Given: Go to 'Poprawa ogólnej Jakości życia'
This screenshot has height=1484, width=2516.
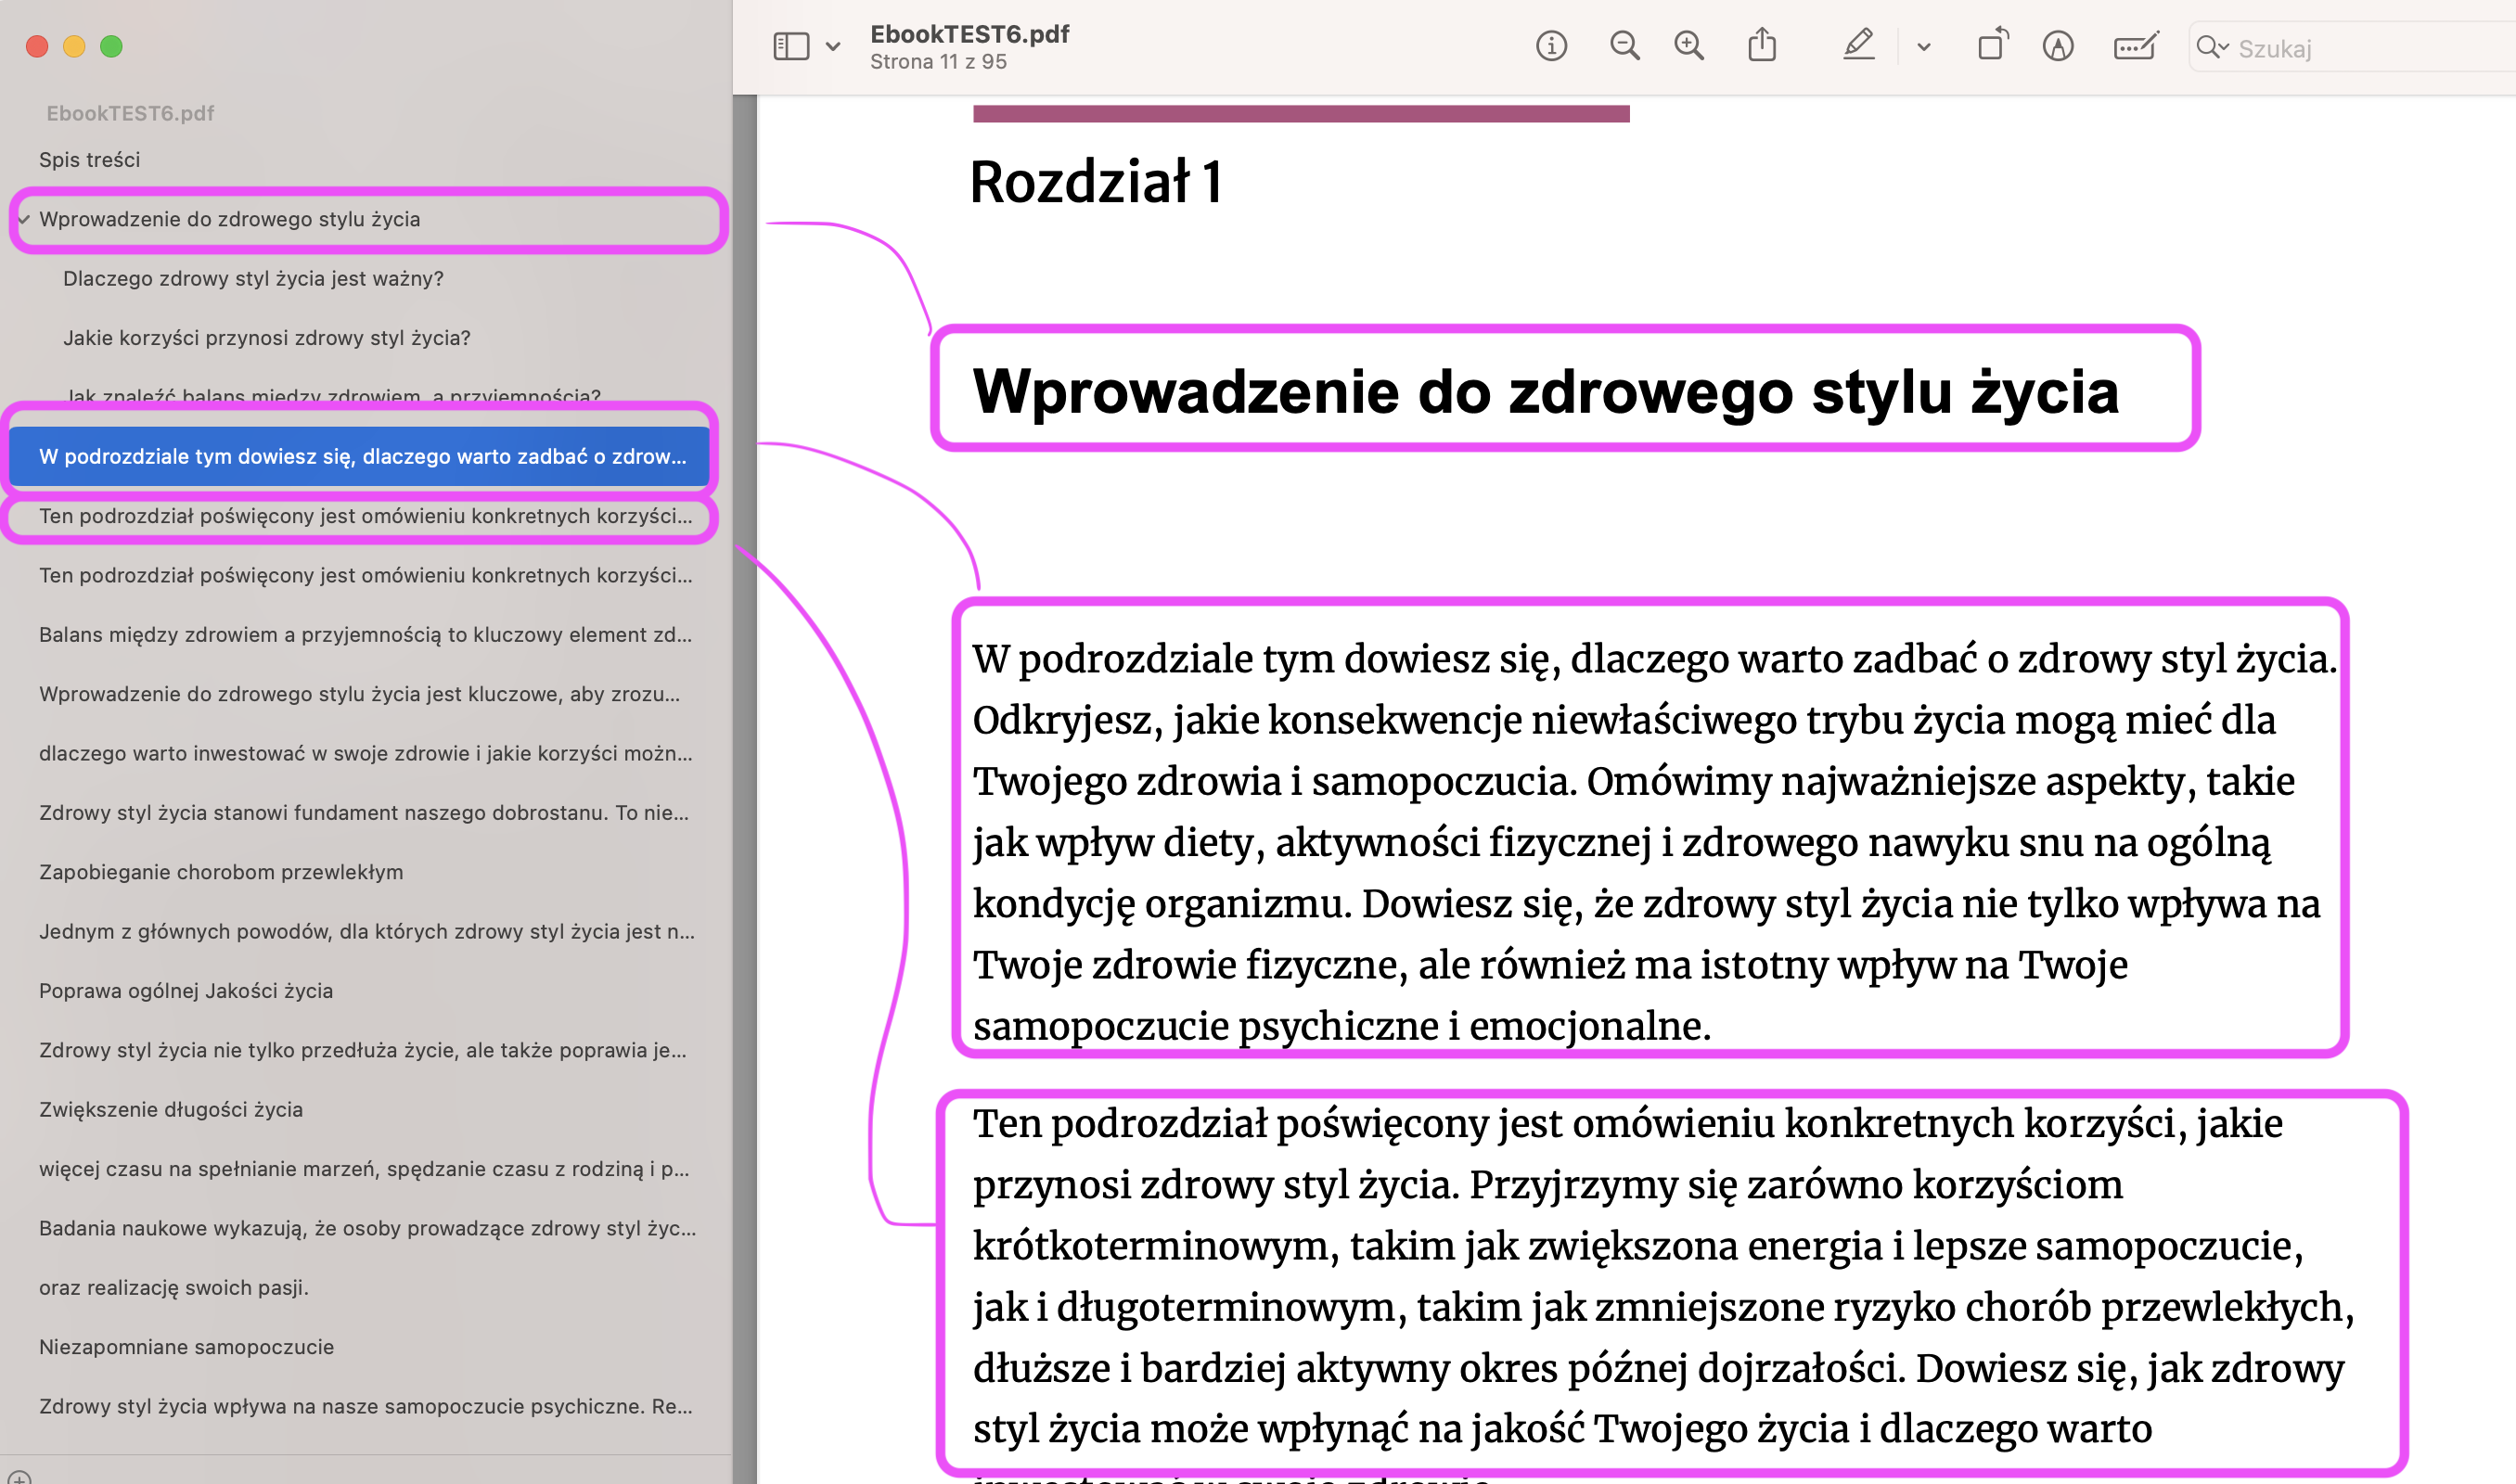Looking at the screenshot, I should [186, 991].
